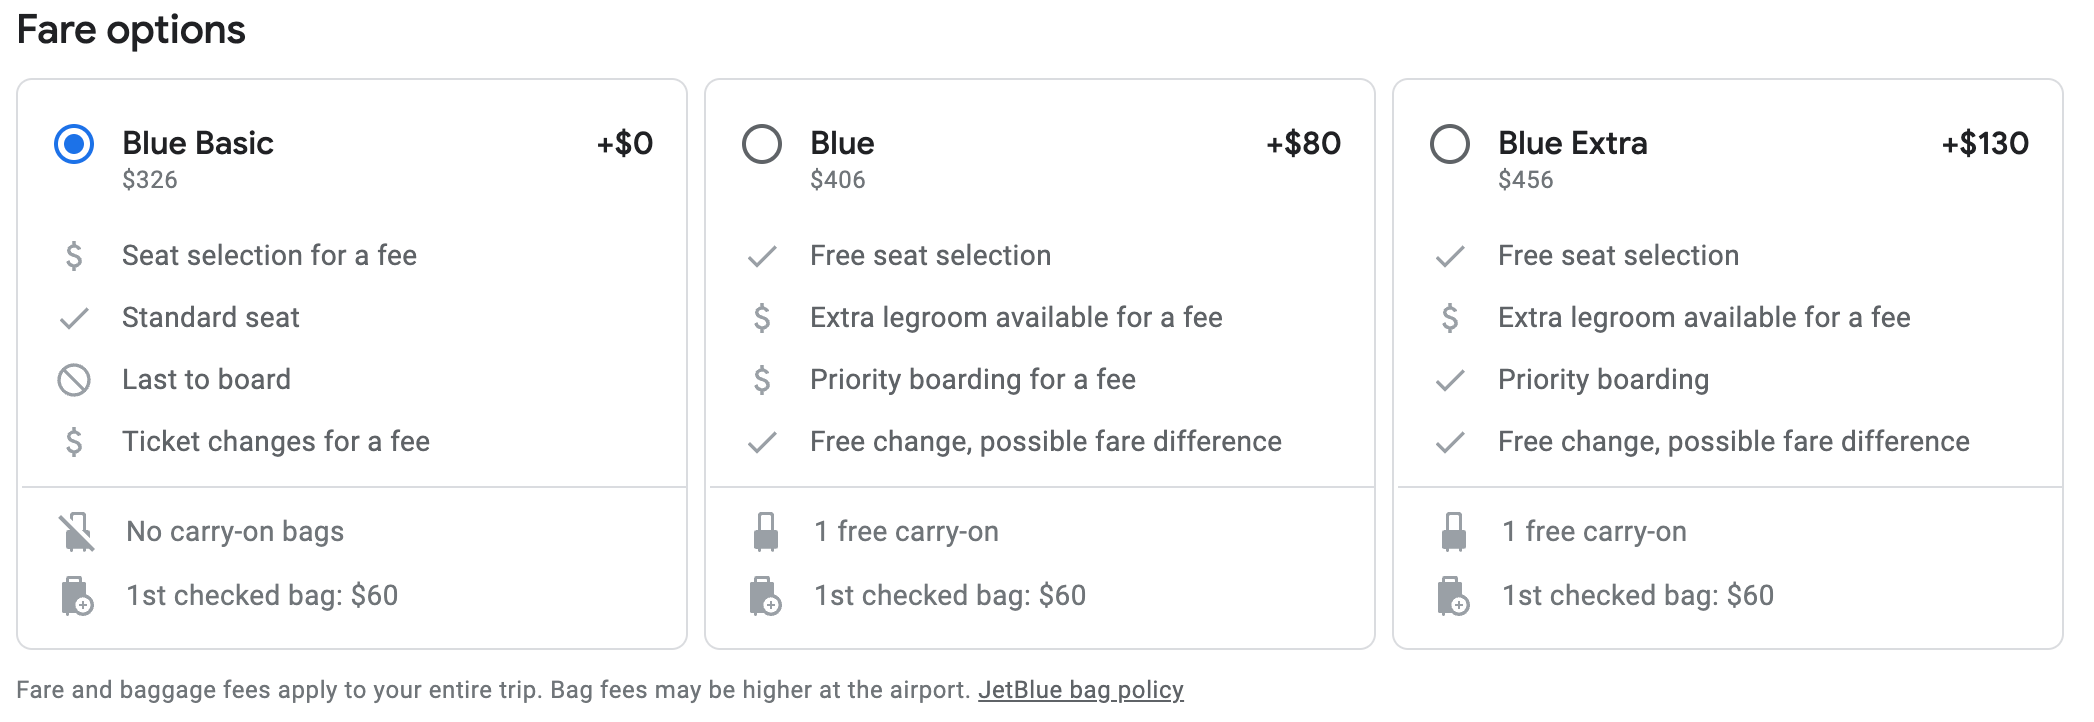
Task: Click the Blue Extra carry-on luggage icon
Action: click(1453, 532)
